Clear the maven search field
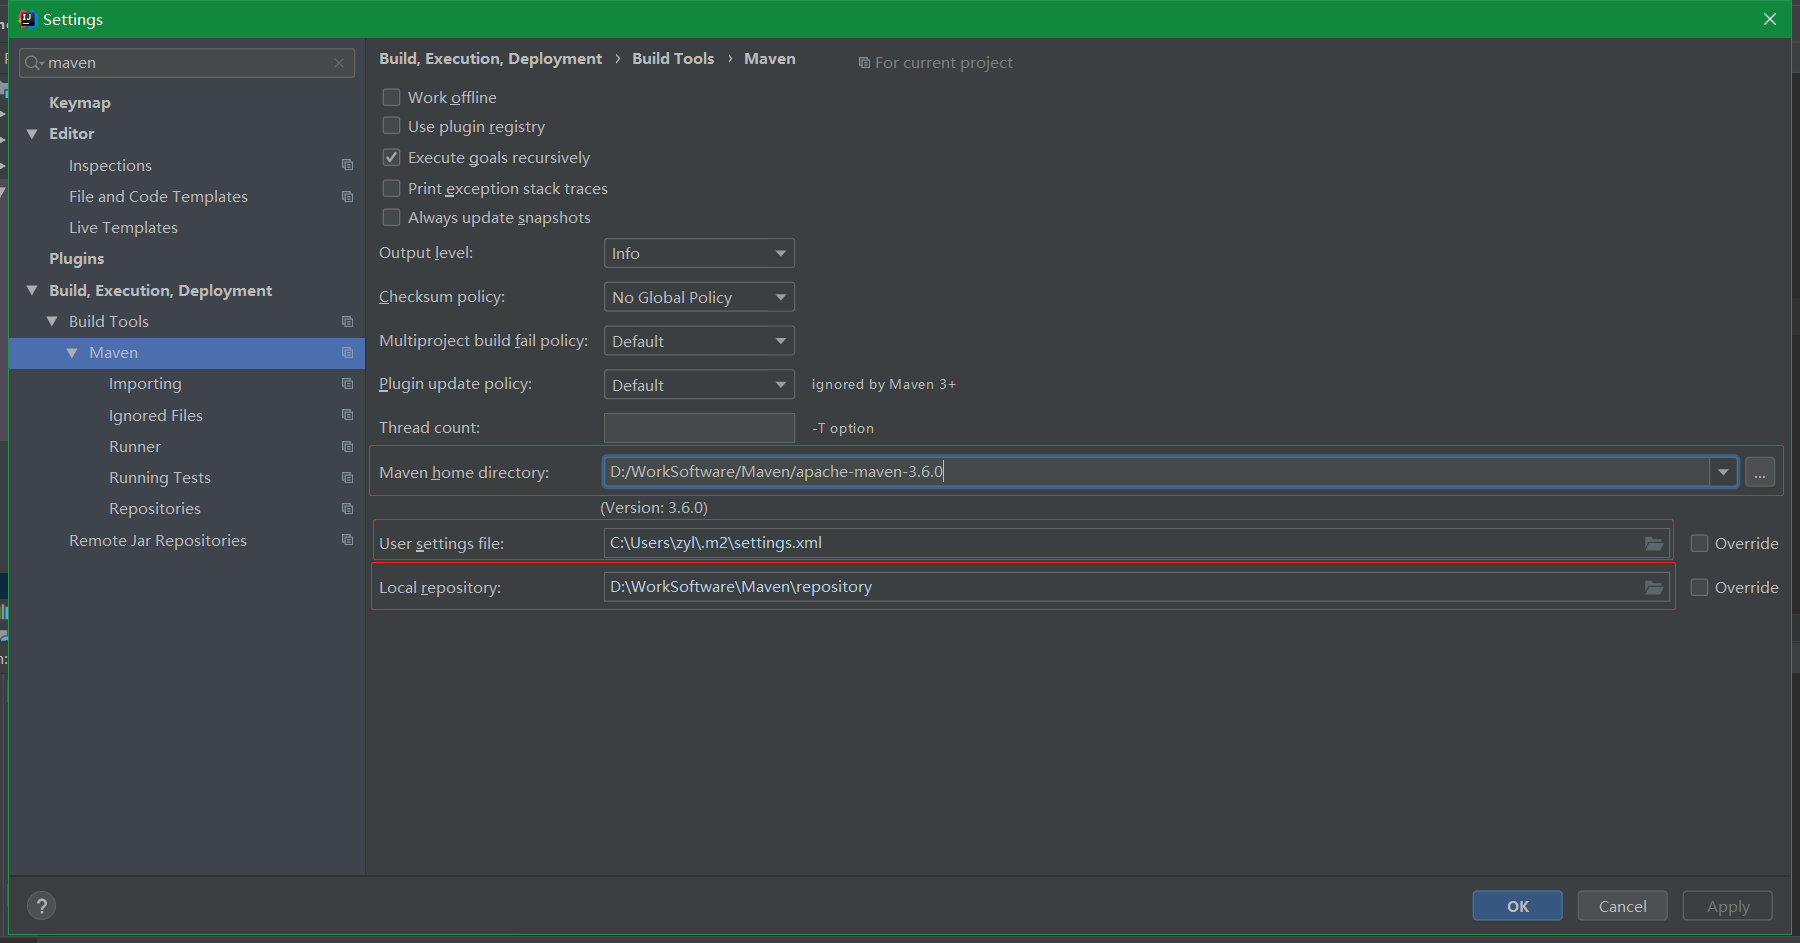This screenshot has width=1800, height=943. [x=339, y=63]
